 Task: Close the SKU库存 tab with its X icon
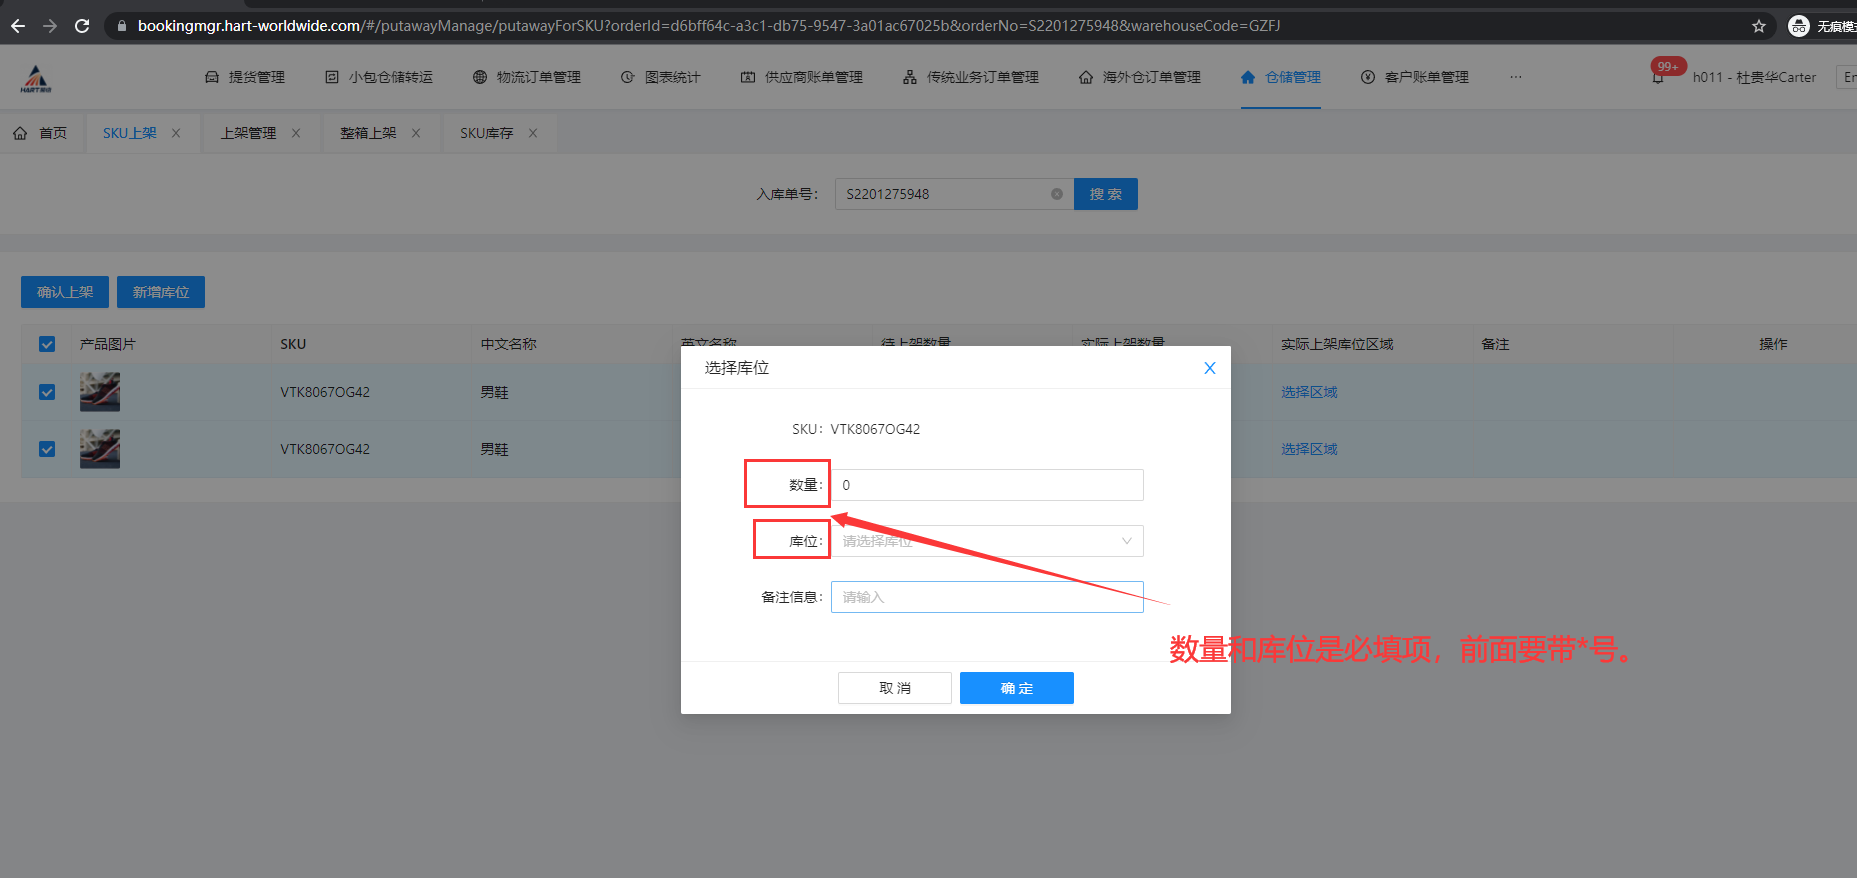tap(533, 133)
